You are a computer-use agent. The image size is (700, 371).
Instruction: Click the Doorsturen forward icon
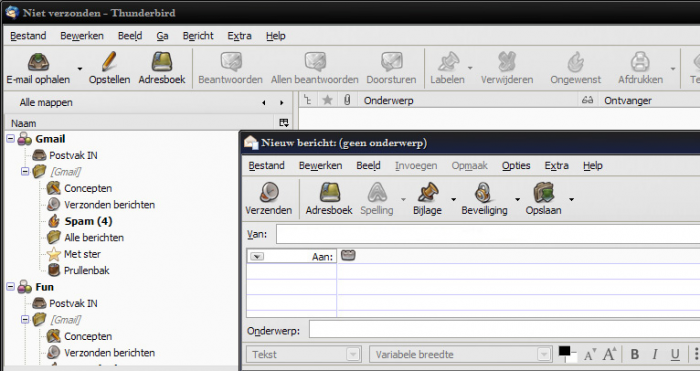[x=392, y=62]
